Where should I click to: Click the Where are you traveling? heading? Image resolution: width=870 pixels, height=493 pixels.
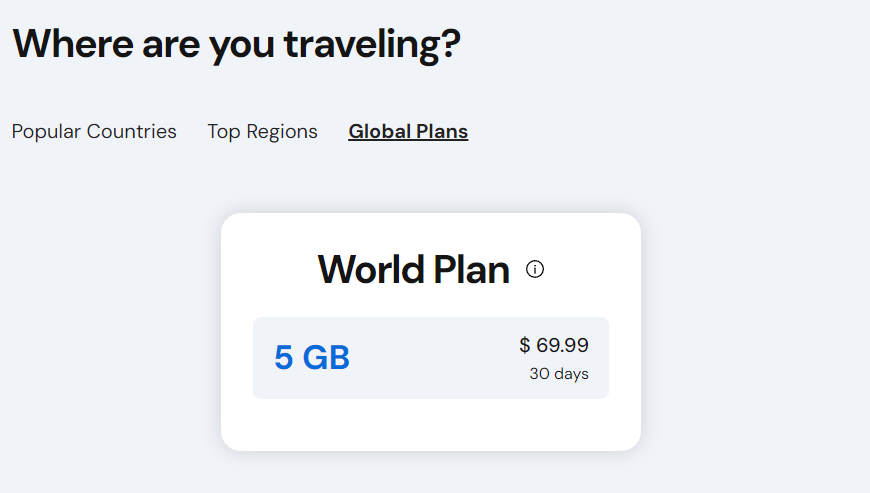pyautogui.click(x=236, y=44)
